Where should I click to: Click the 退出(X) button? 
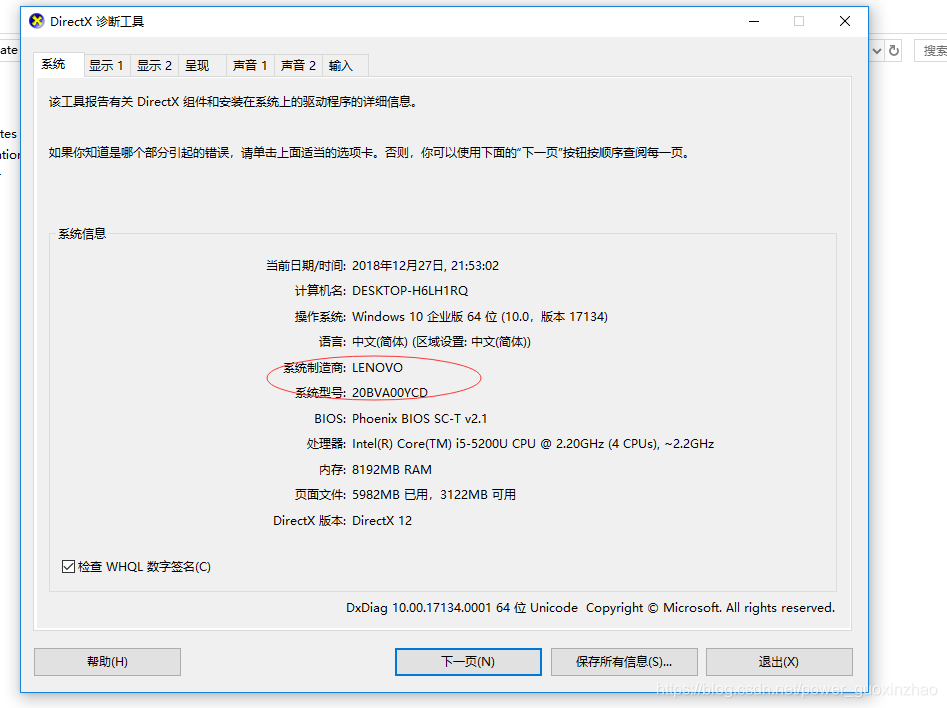point(779,661)
